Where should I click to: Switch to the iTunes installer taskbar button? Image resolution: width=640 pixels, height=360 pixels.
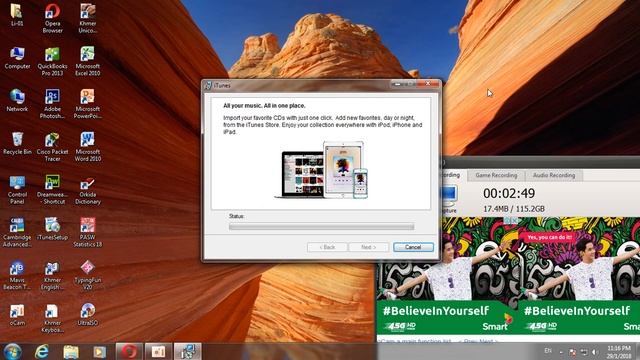point(188,351)
